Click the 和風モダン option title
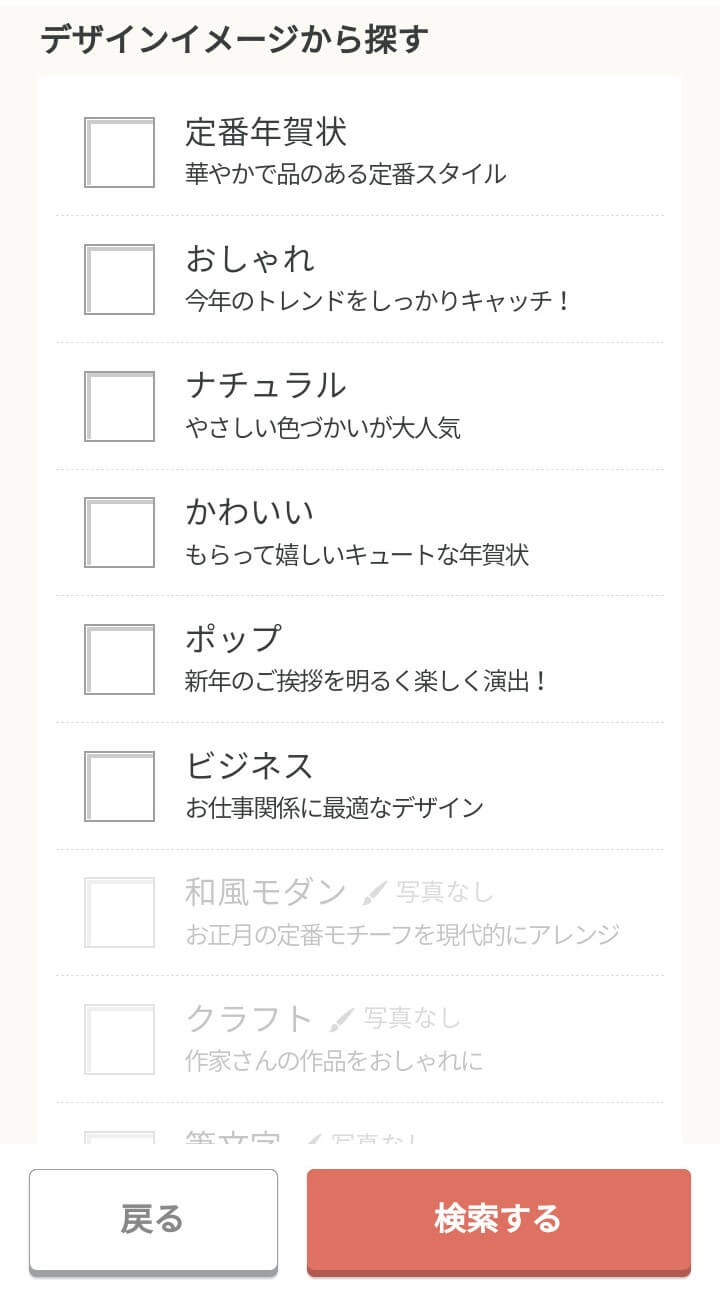Image resolution: width=720 pixels, height=1302 pixels. (266, 891)
